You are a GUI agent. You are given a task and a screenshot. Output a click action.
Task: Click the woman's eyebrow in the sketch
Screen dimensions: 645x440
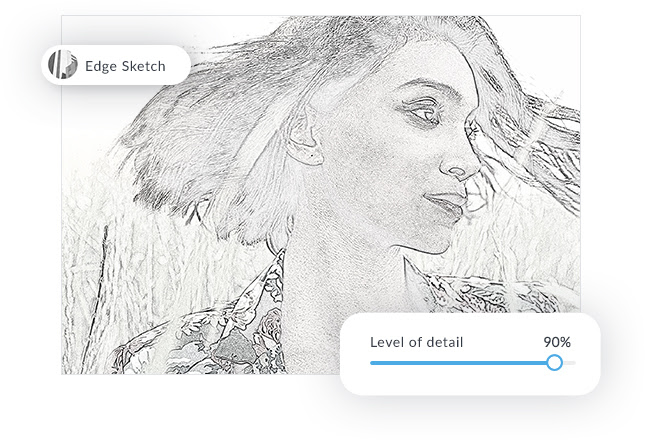coord(428,86)
